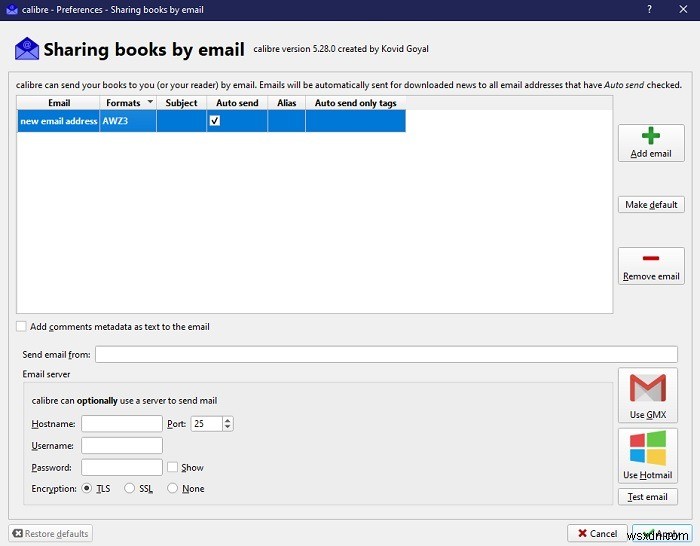Viewport: 700px width, 546px height.
Task: Click the Auto send only tags cell
Action: point(355,121)
